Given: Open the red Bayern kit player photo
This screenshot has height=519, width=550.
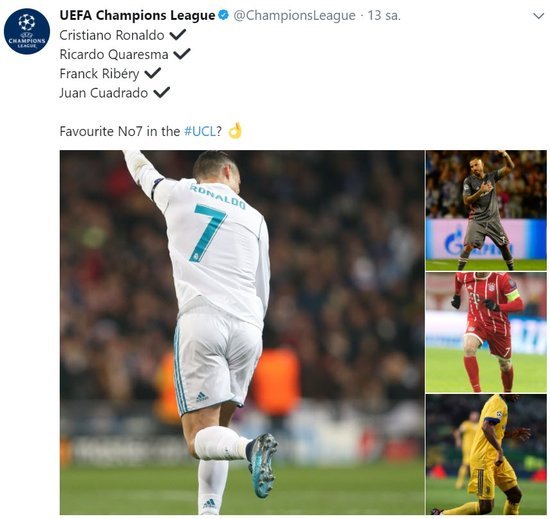Looking at the screenshot, I should click(486, 332).
